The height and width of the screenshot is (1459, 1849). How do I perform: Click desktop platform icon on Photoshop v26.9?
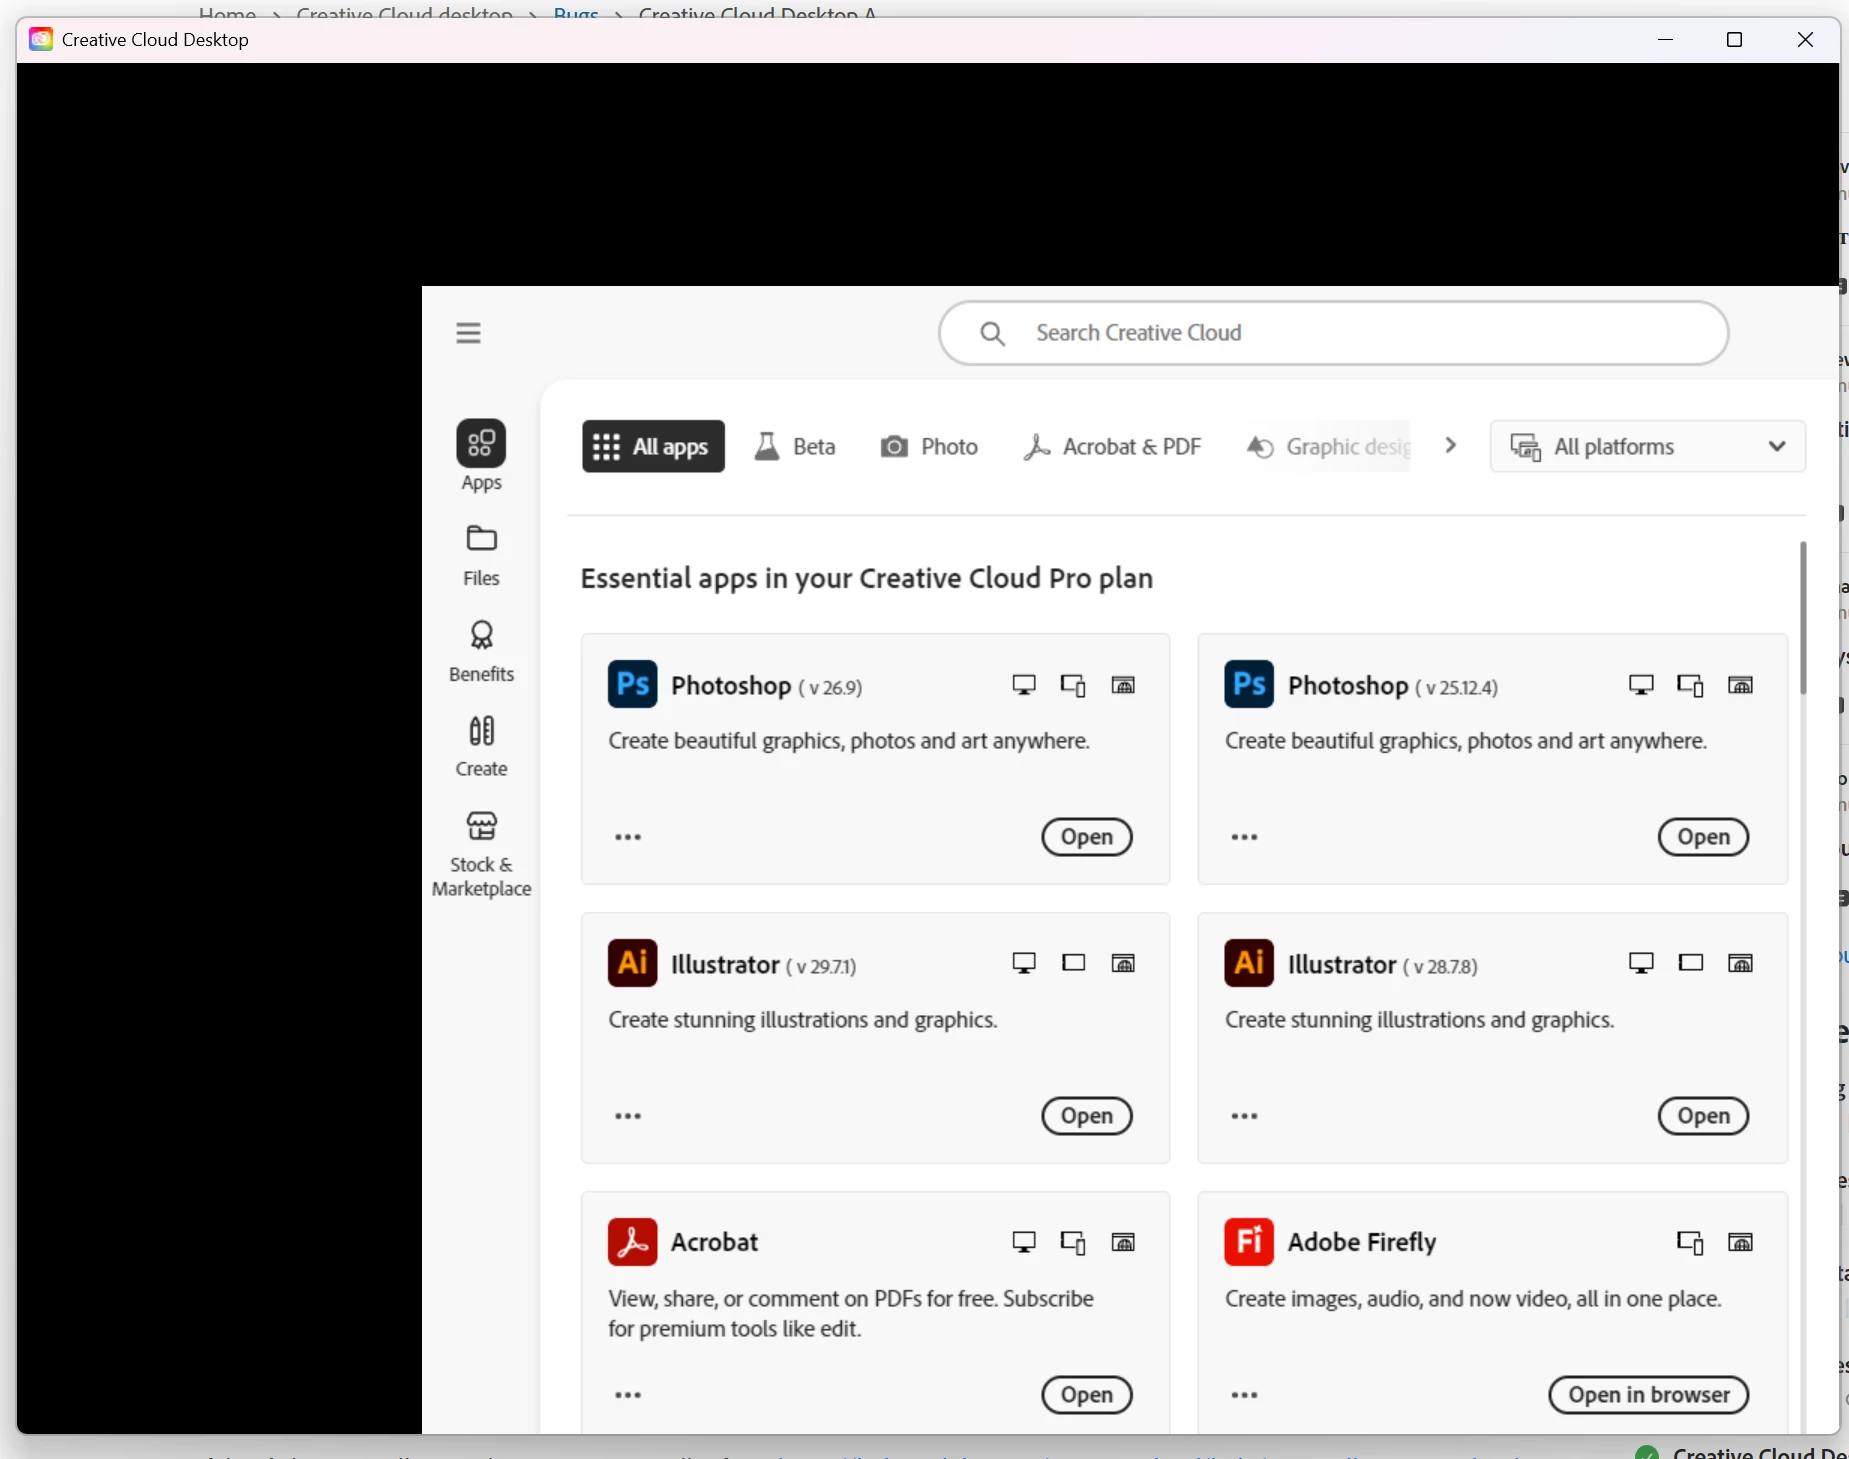click(1024, 685)
